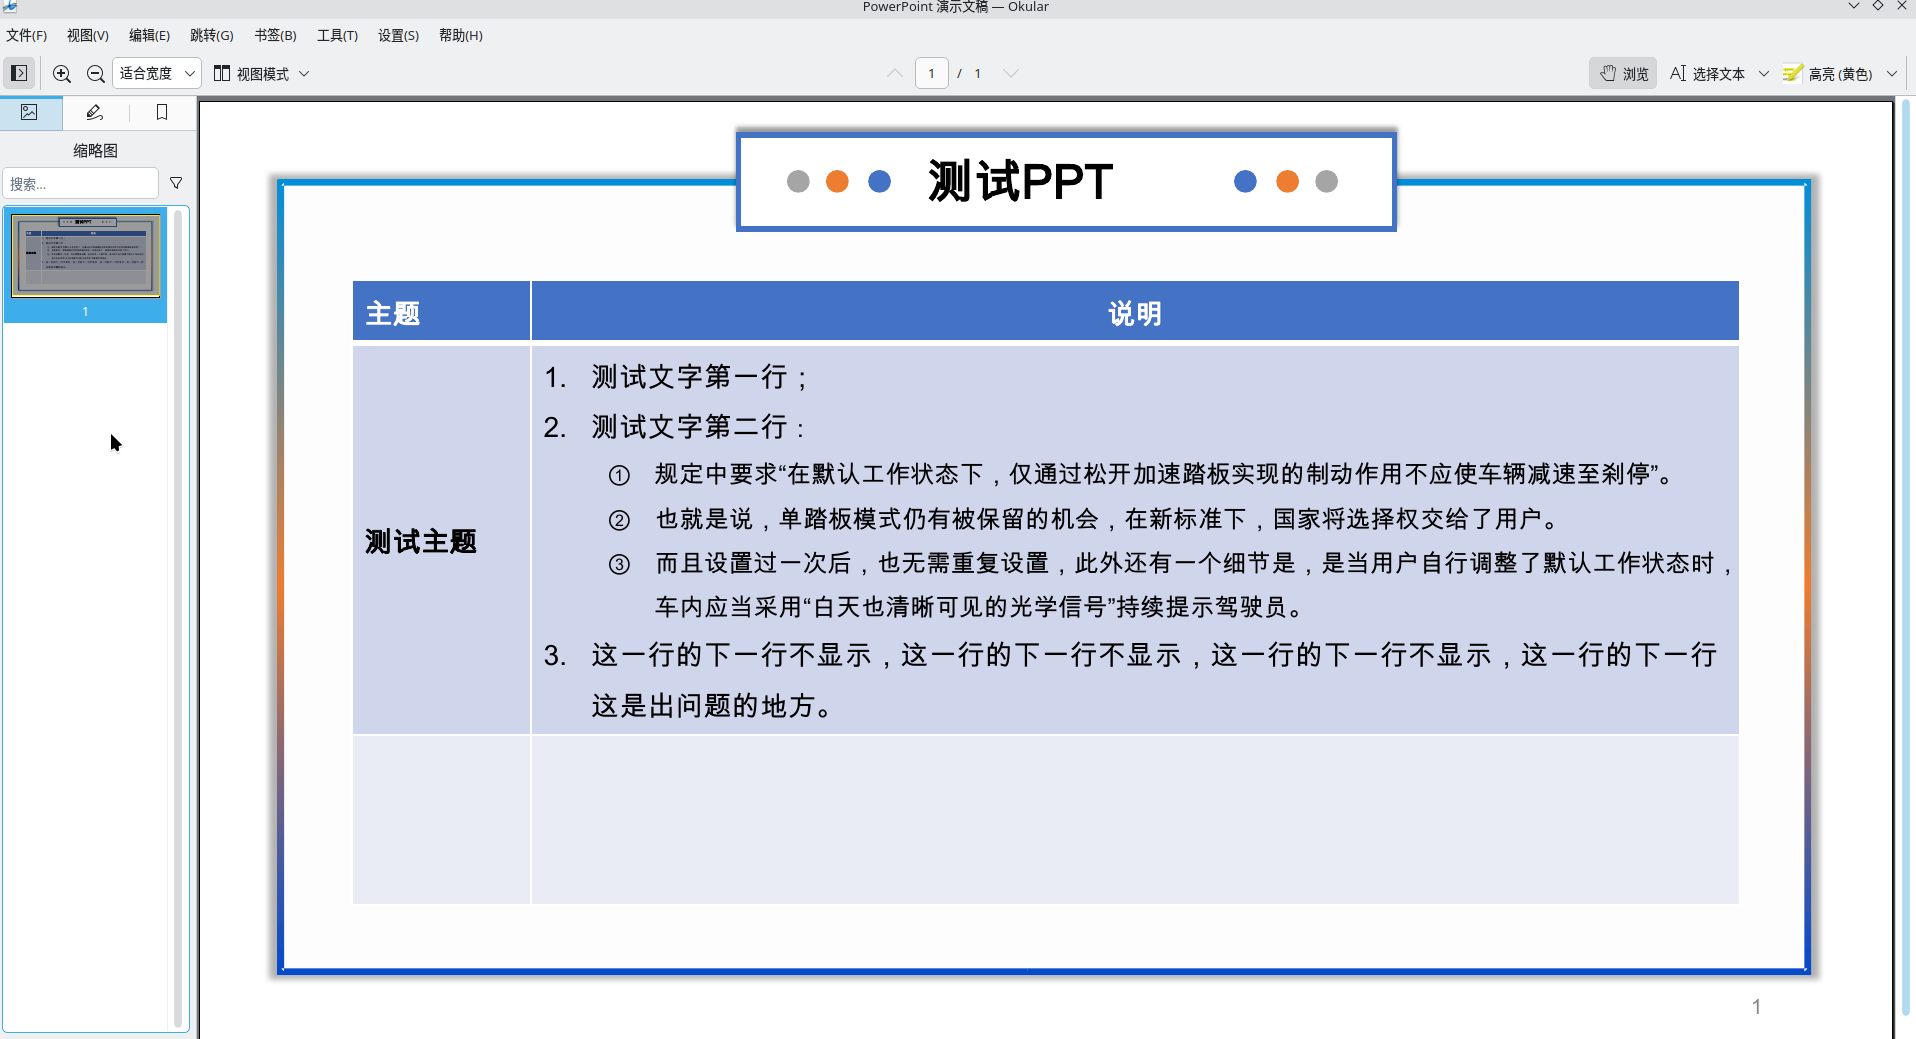Click the zoom out magnifier icon
The image size is (1916, 1039).
tap(96, 73)
